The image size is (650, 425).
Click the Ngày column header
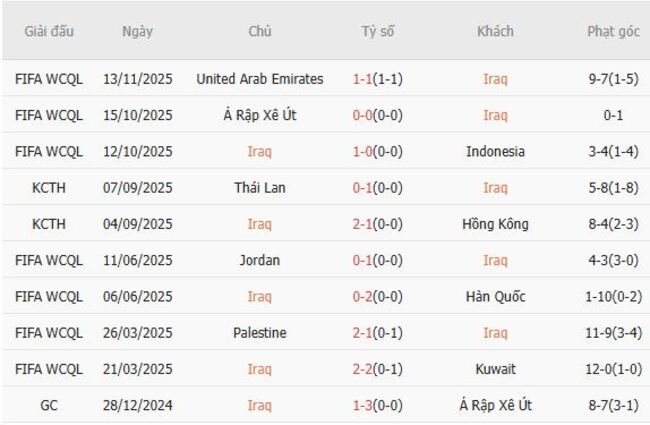point(137,31)
